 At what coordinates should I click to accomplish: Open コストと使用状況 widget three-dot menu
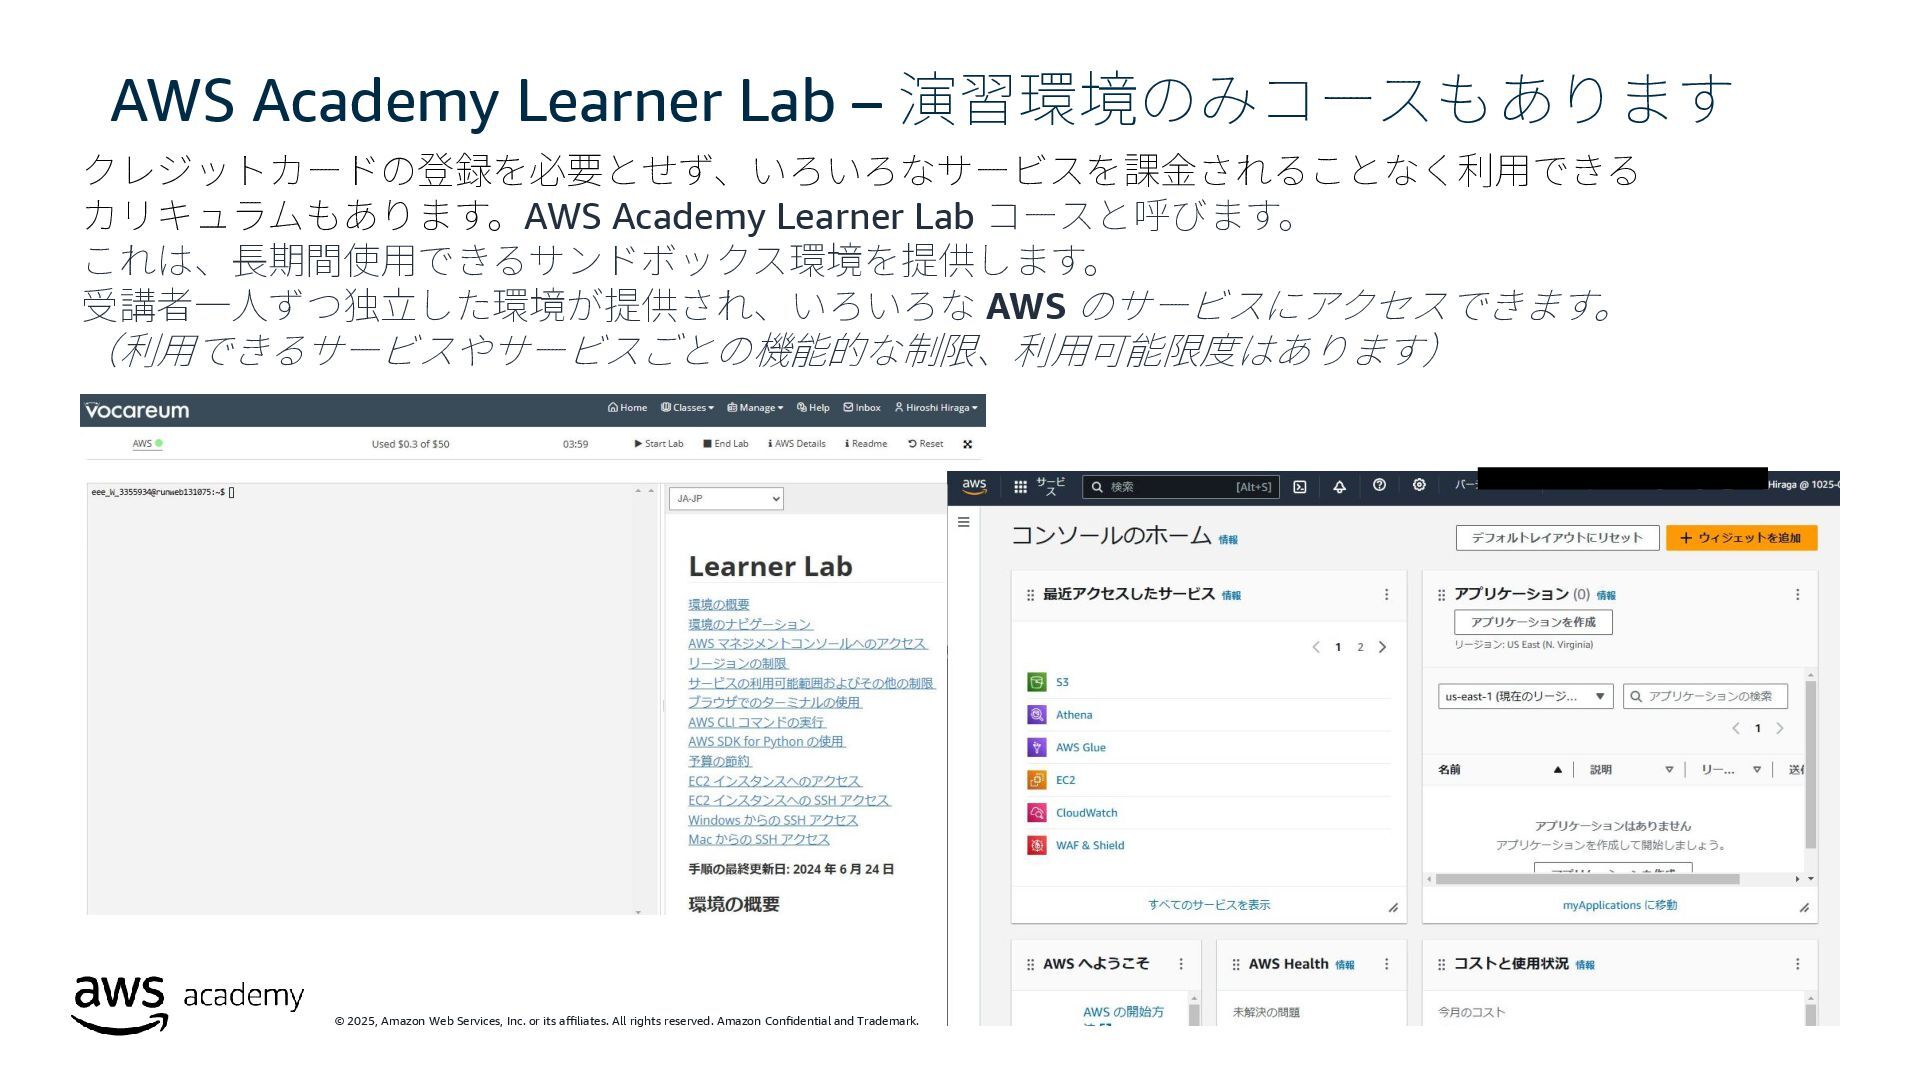1797,964
